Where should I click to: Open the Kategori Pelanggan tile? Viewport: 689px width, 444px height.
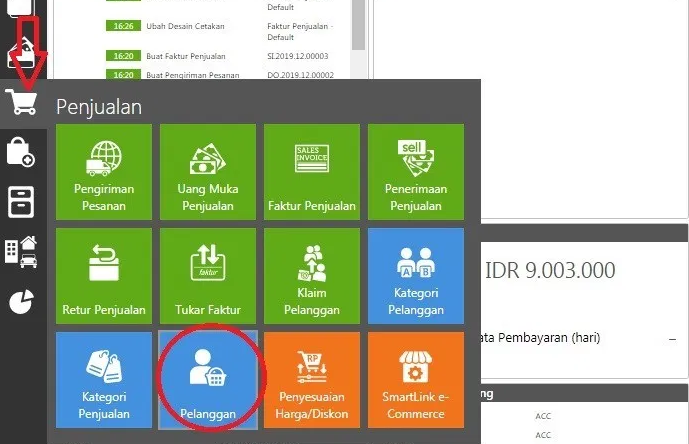[x=416, y=276]
